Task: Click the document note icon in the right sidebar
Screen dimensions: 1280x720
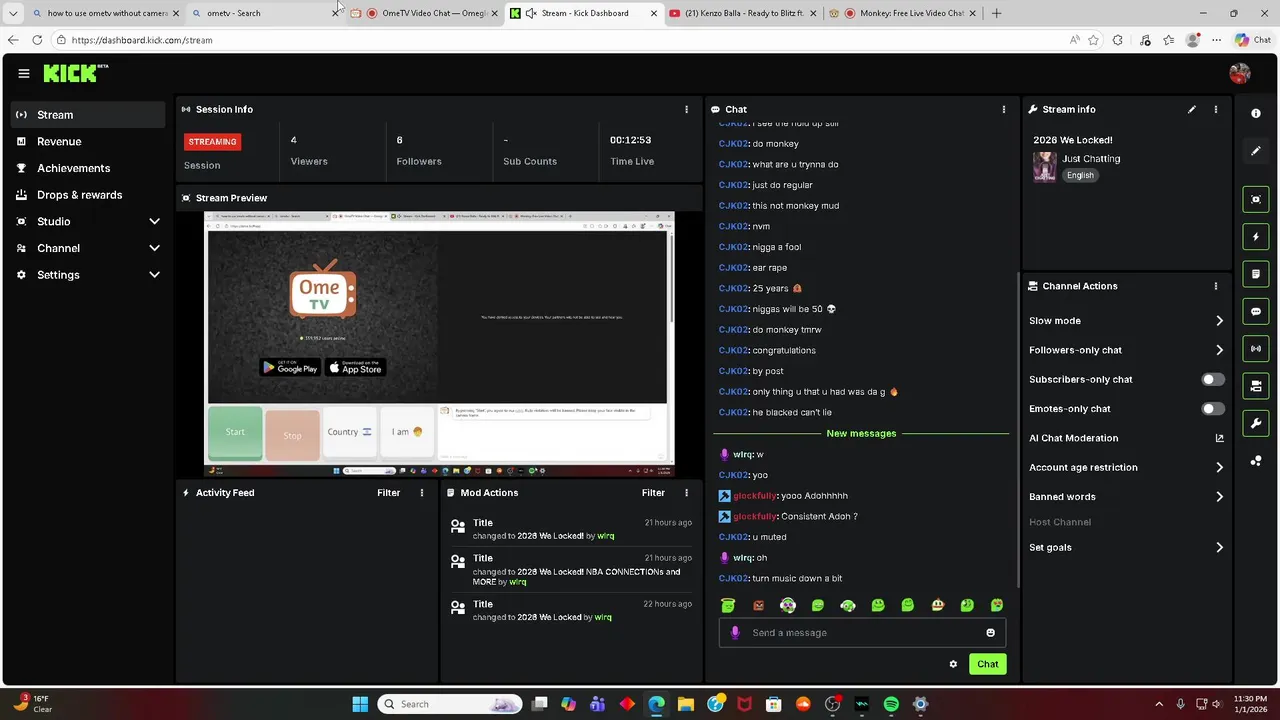Action: (x=1256, y=274)
